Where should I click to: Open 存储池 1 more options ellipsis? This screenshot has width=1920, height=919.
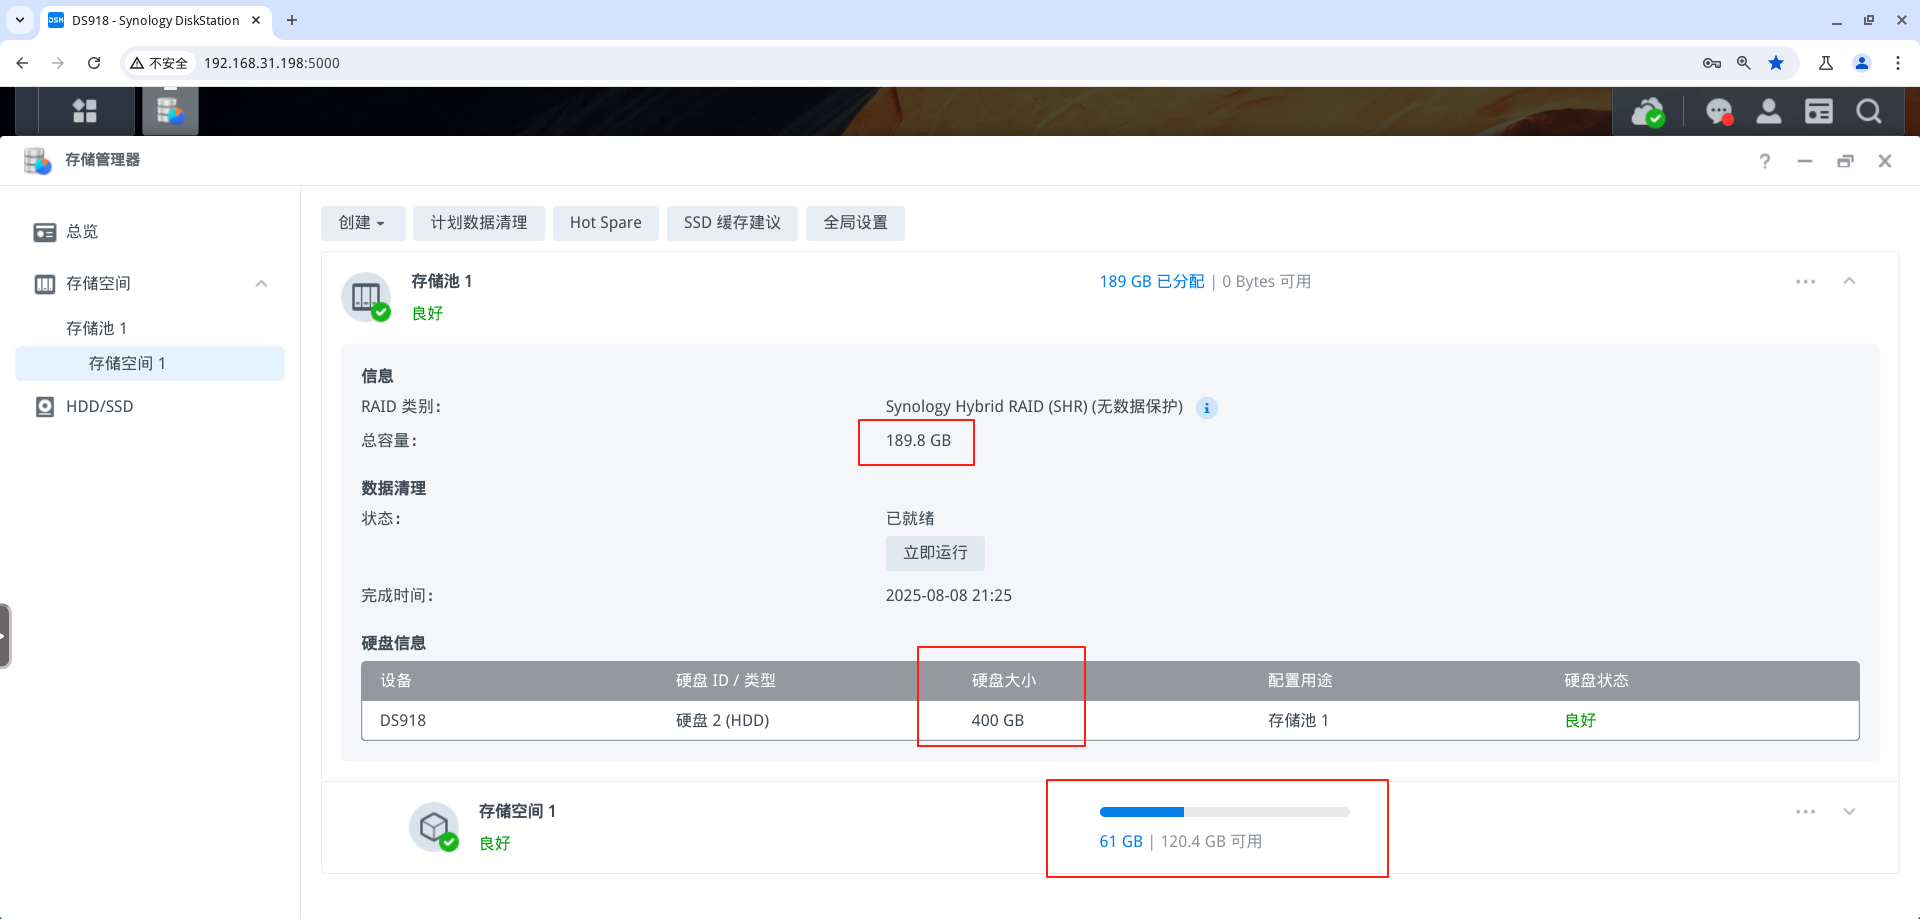[x=1805, y=282]
